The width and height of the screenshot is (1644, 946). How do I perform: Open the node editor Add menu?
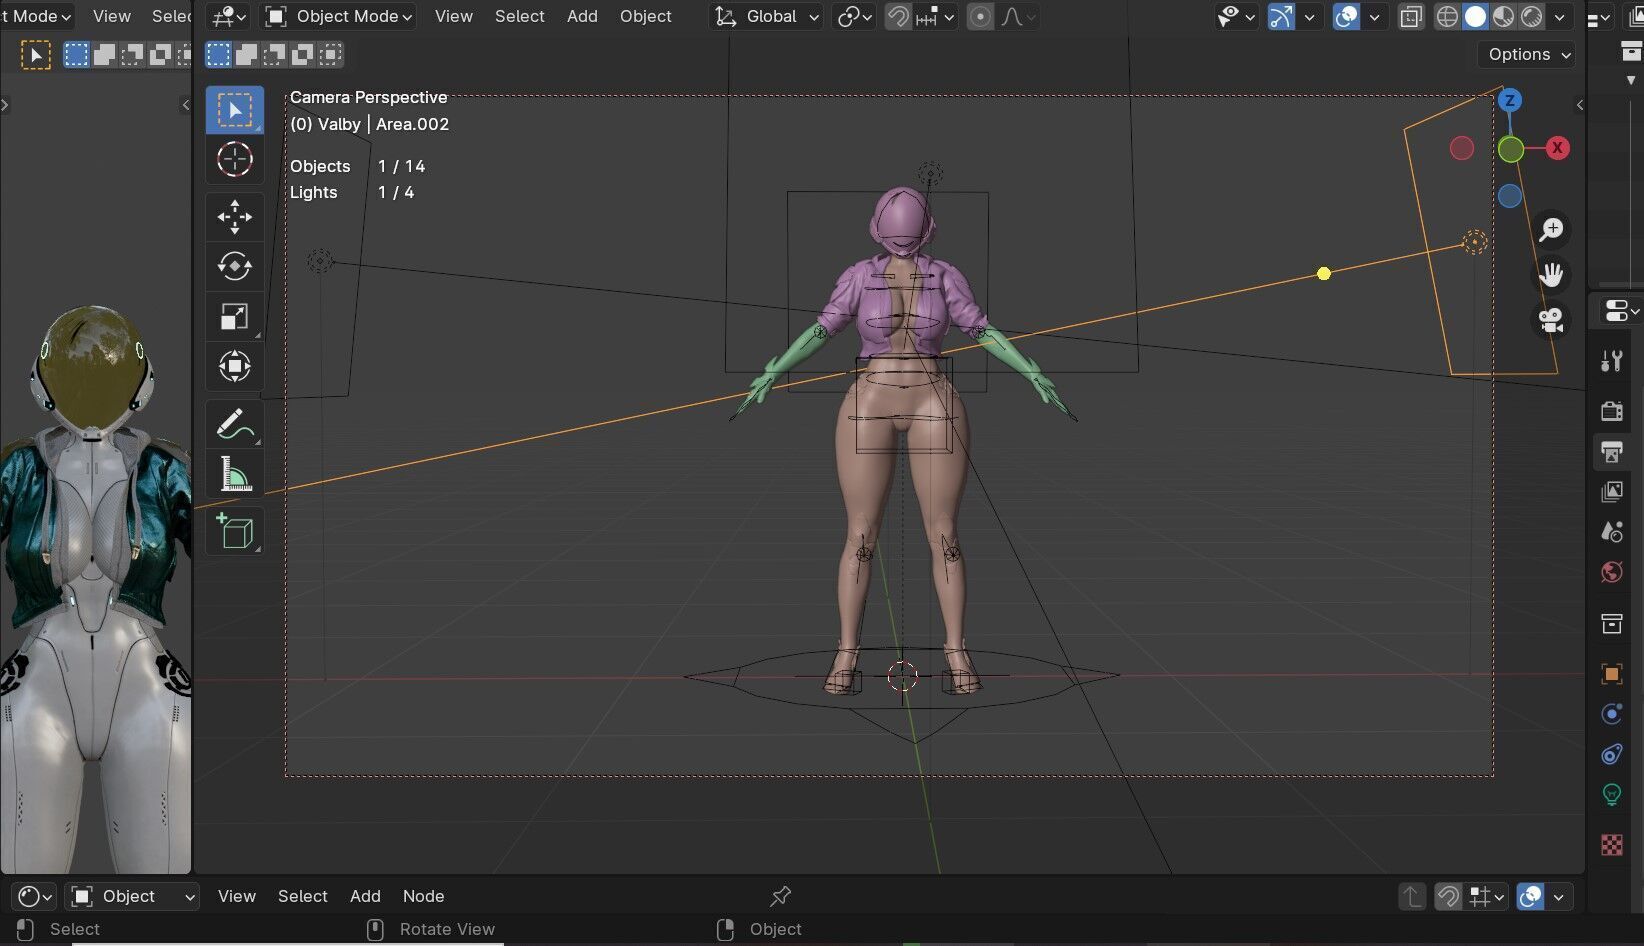coord(365,897)
